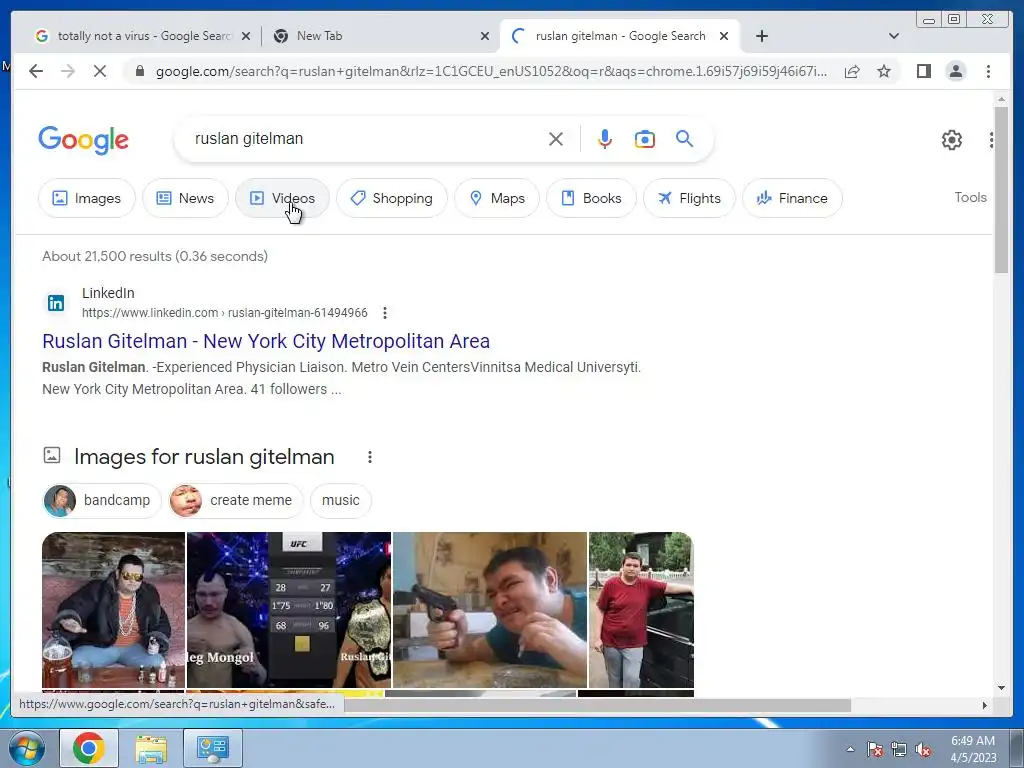
Task: Open Ruslan Gitelman New York City link
Action: click(266, 341)
